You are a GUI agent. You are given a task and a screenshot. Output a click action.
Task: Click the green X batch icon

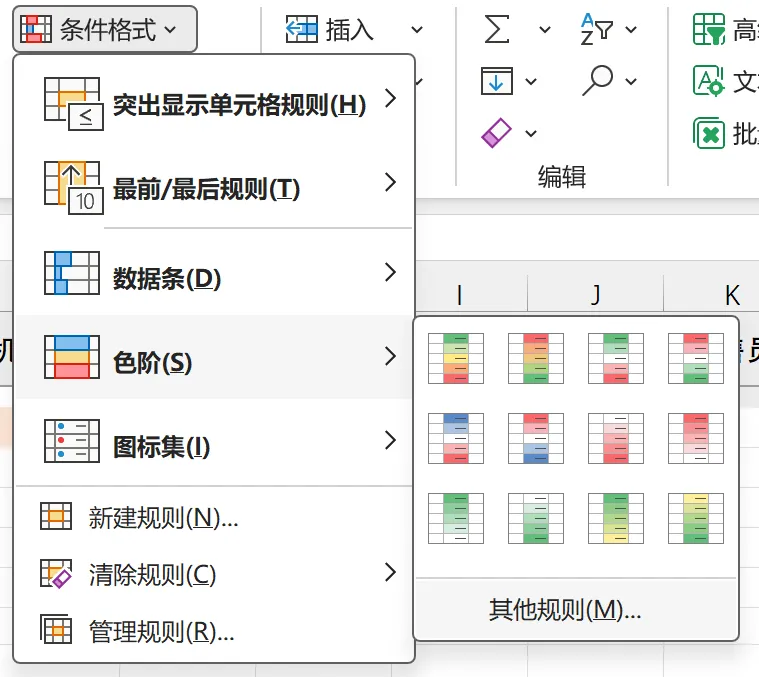pyautogui.click(x=709, y=133)
